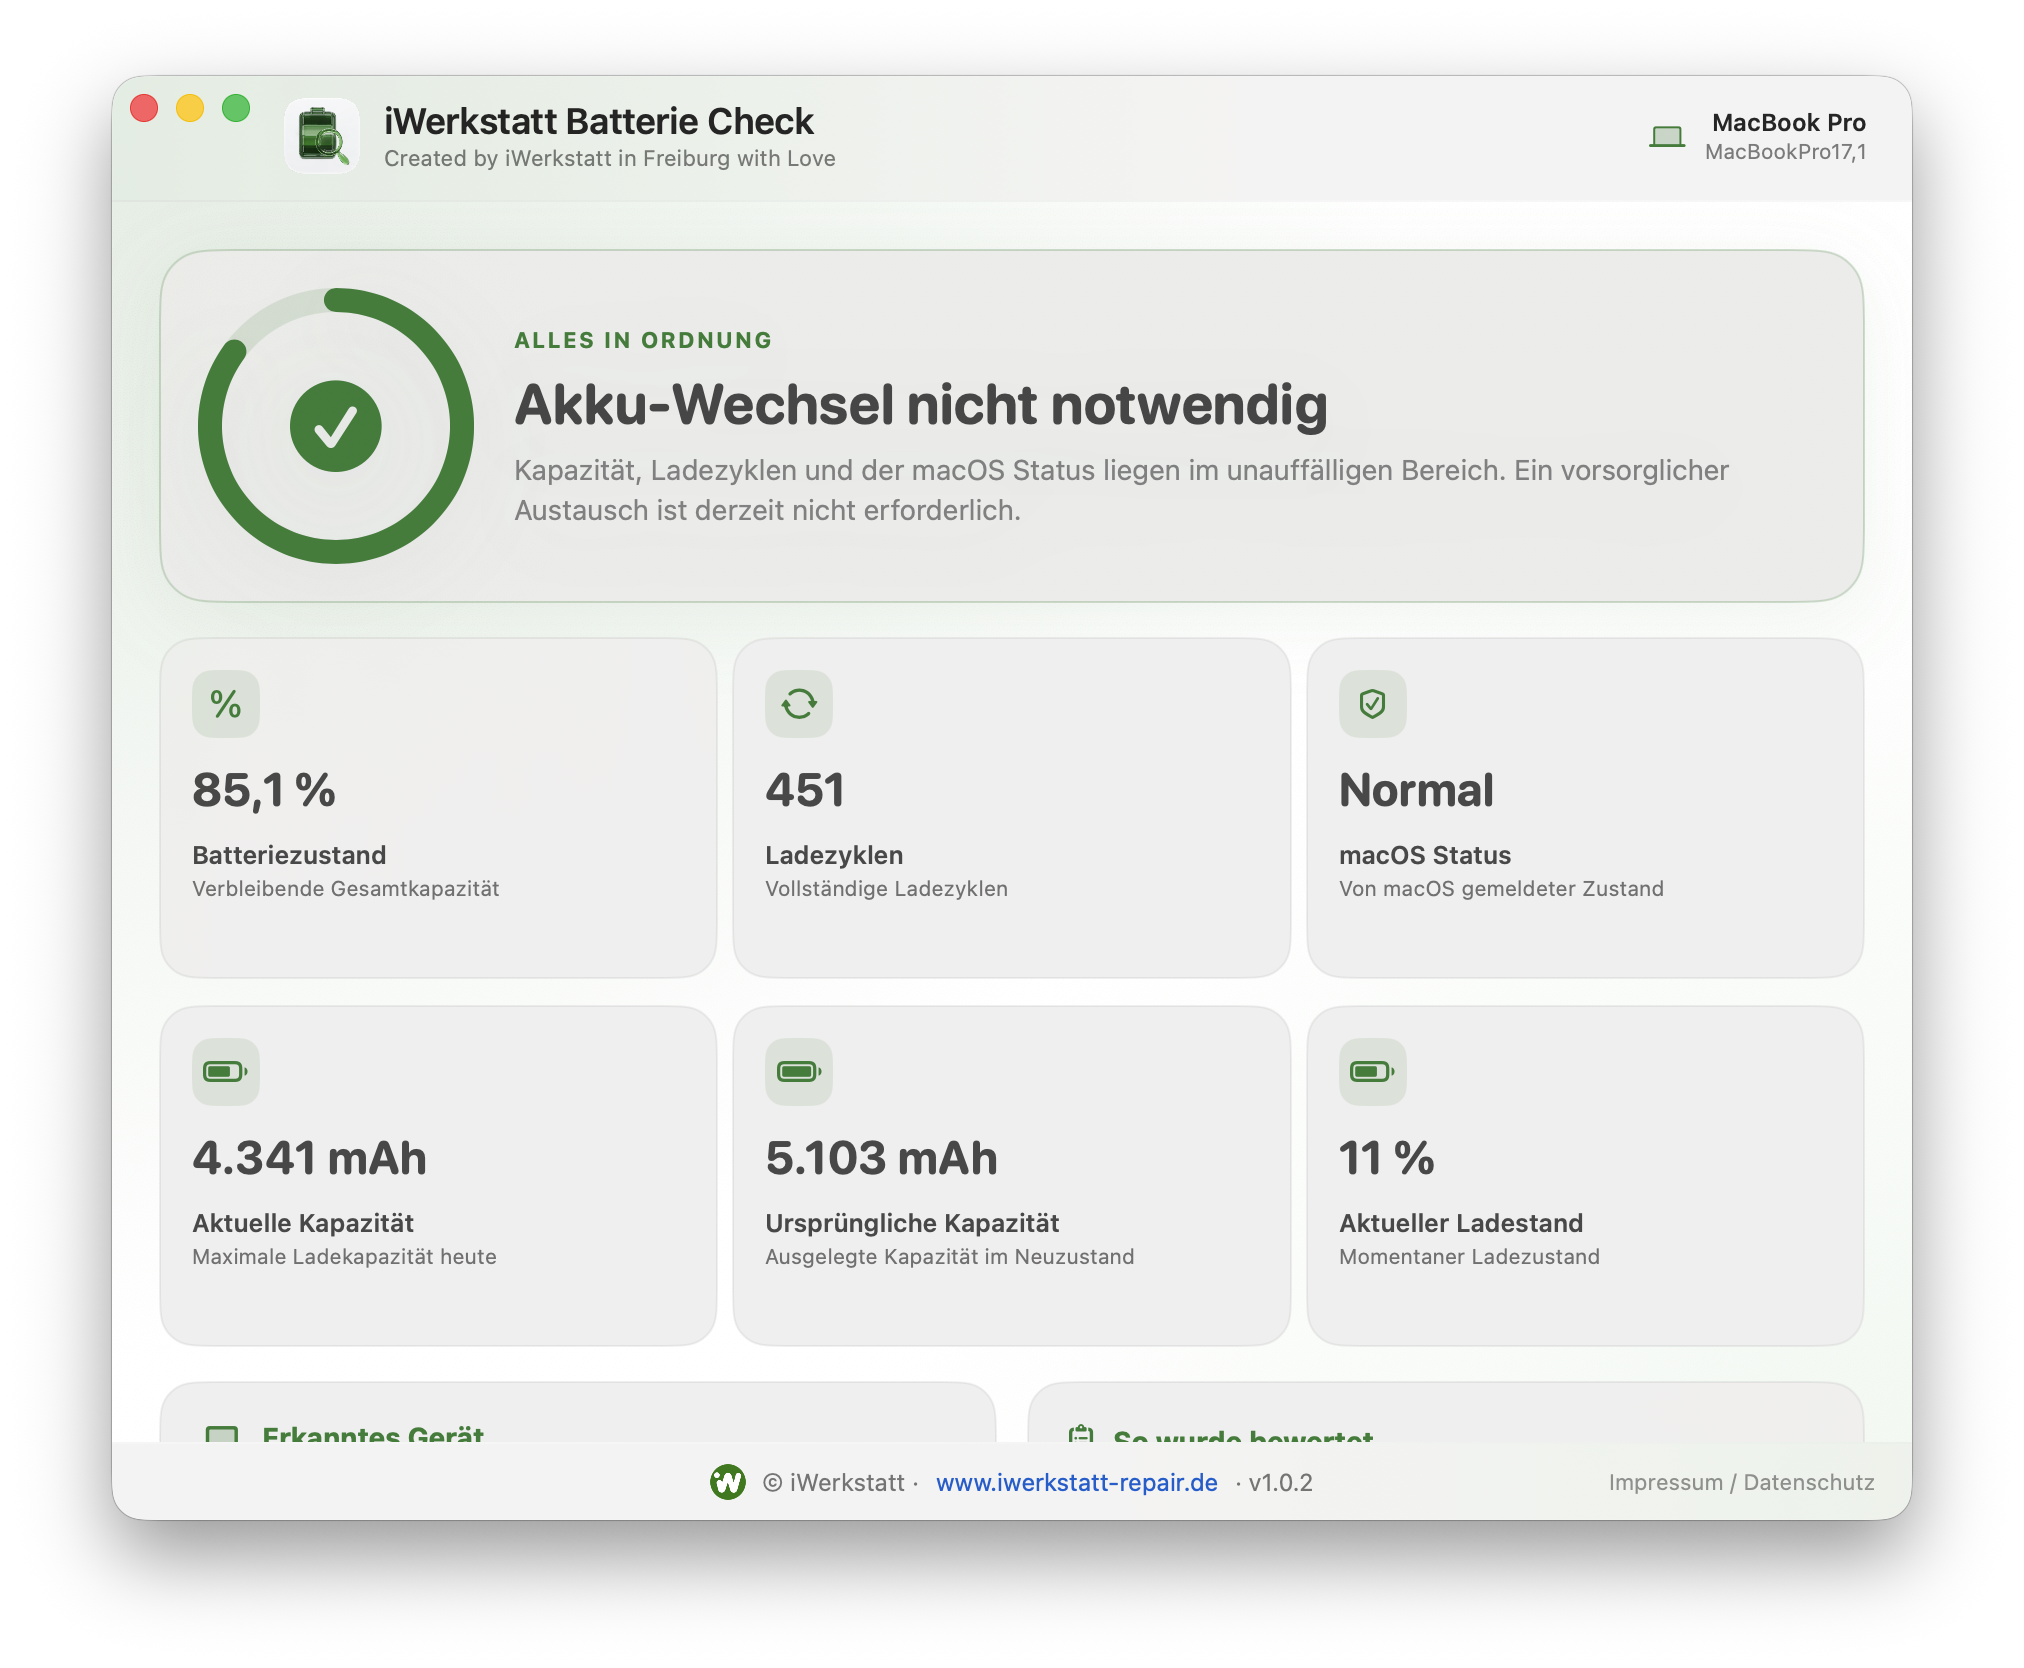Click the green iWerkstatt W logo in footer
Screen dimensions: 2024x1668
[x=728, y=1482]
